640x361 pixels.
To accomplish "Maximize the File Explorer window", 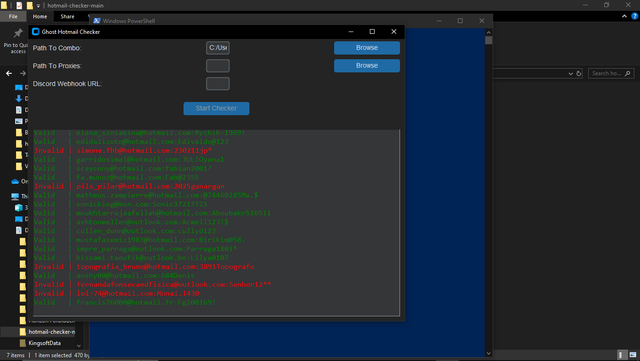I will [607, 5].
